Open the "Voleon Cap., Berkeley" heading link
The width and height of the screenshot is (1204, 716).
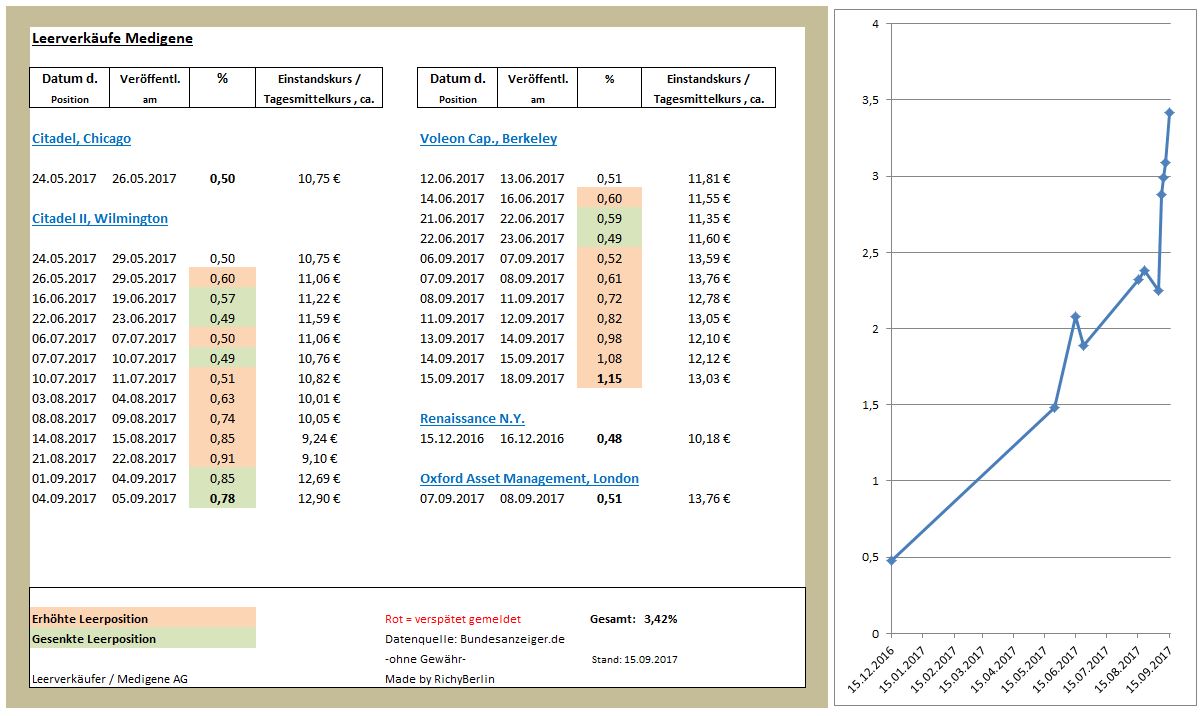click(488, 138)
